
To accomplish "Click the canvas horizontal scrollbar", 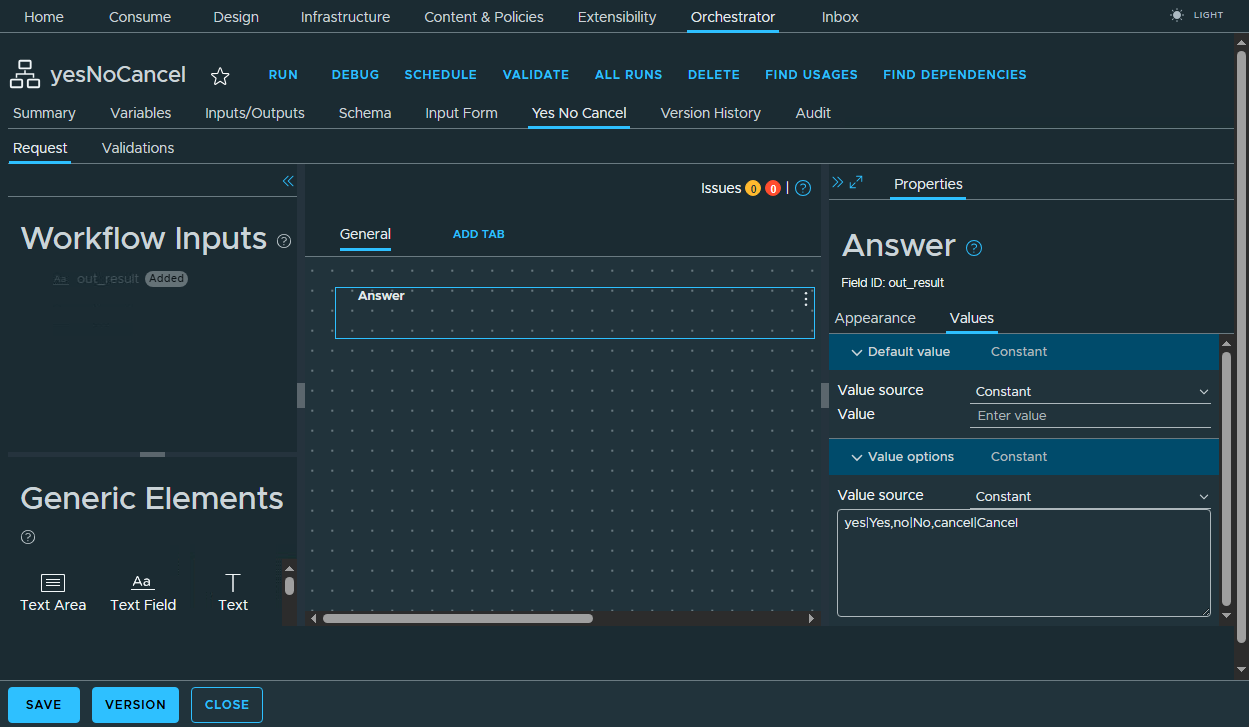I will (x=457, y=618).
